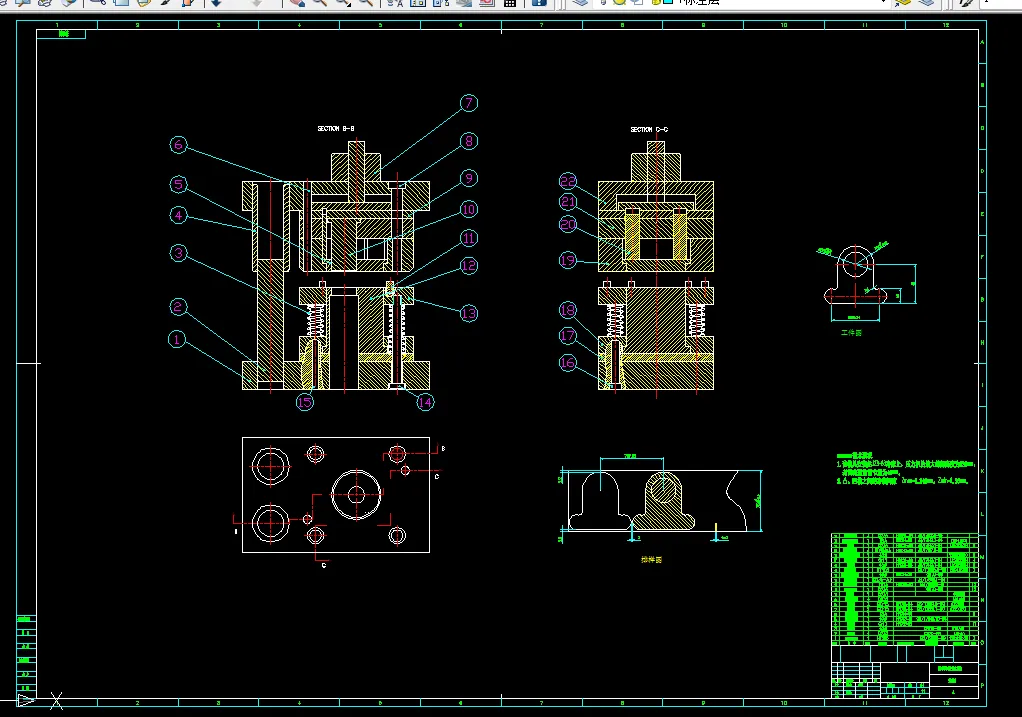Viewport: 1022px width, 717px height.
Task: Open the Properties palette icon
Action: 395,3
